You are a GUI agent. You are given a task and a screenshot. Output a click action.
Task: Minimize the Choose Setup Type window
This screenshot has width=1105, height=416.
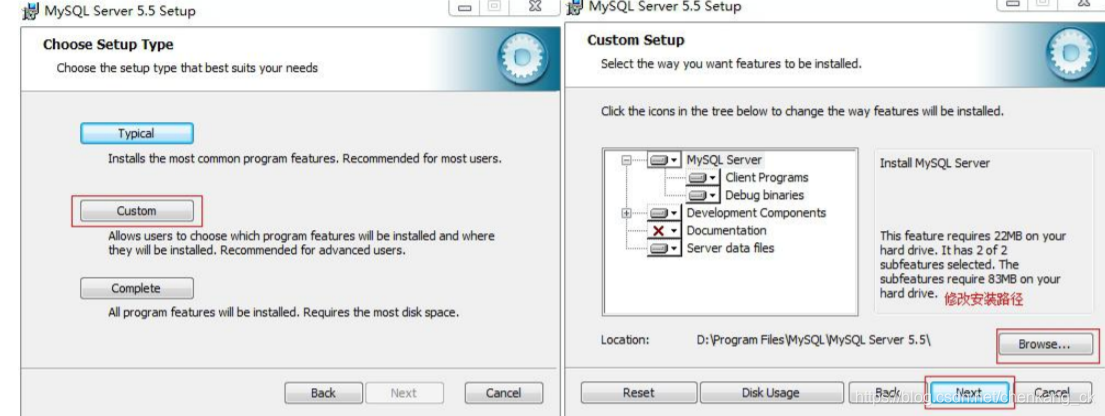click(x=464, y=6)
